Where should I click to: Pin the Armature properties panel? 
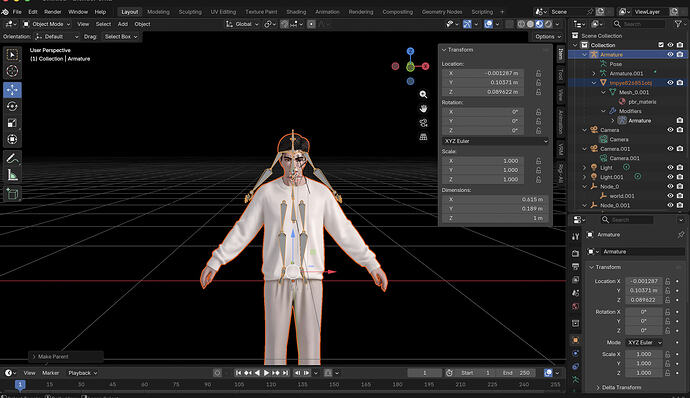point(681,235)
